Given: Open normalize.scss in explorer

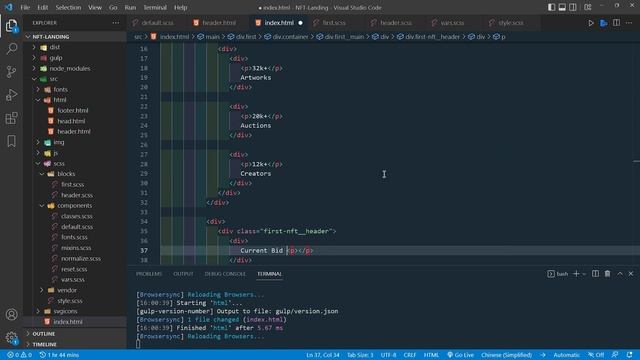Looking at the screenshot, I should coord(80,259).
